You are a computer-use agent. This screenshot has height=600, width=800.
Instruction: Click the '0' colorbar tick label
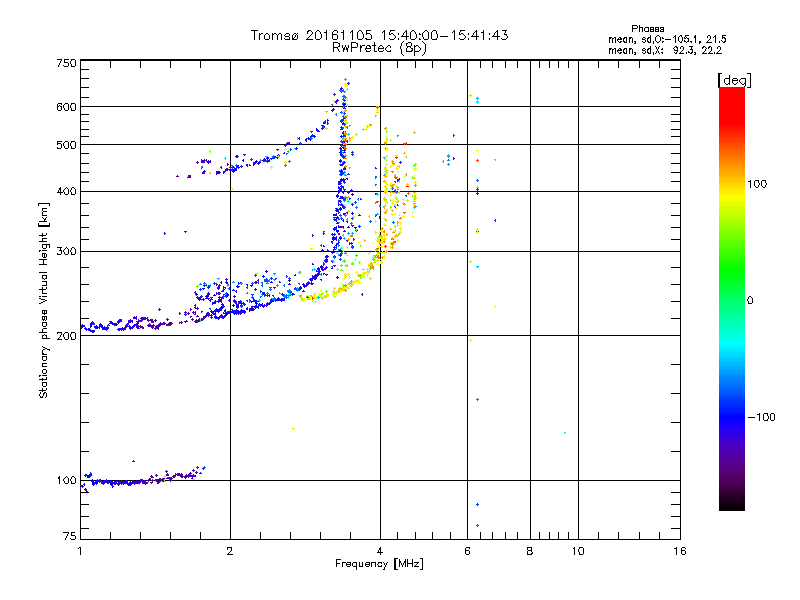point(750,301)
